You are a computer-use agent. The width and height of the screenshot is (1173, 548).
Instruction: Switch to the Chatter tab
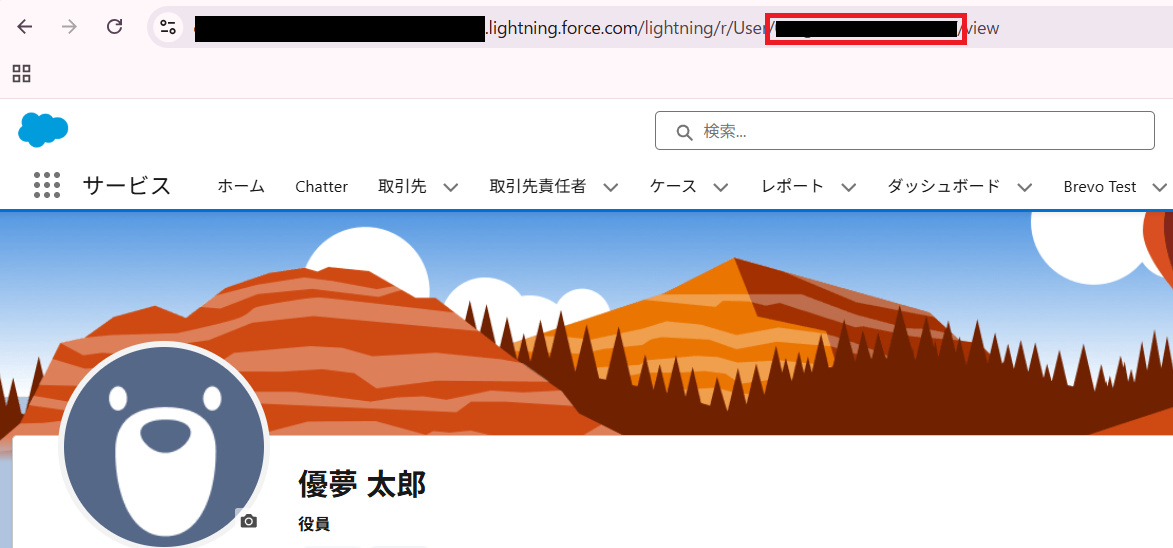(322, 187)
